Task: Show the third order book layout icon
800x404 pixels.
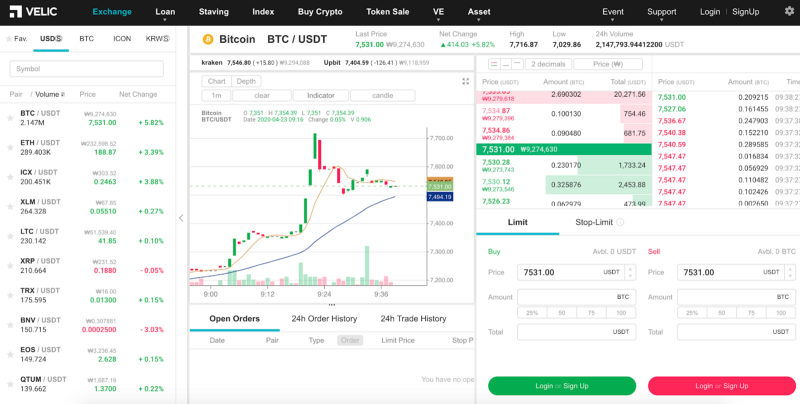Action: click(517, 64)
